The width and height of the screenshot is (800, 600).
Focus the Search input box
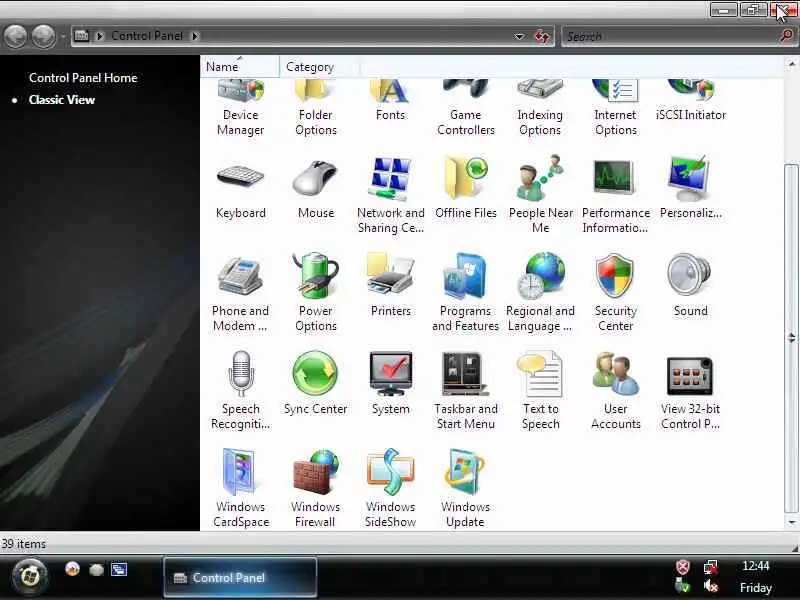[669, 36]
